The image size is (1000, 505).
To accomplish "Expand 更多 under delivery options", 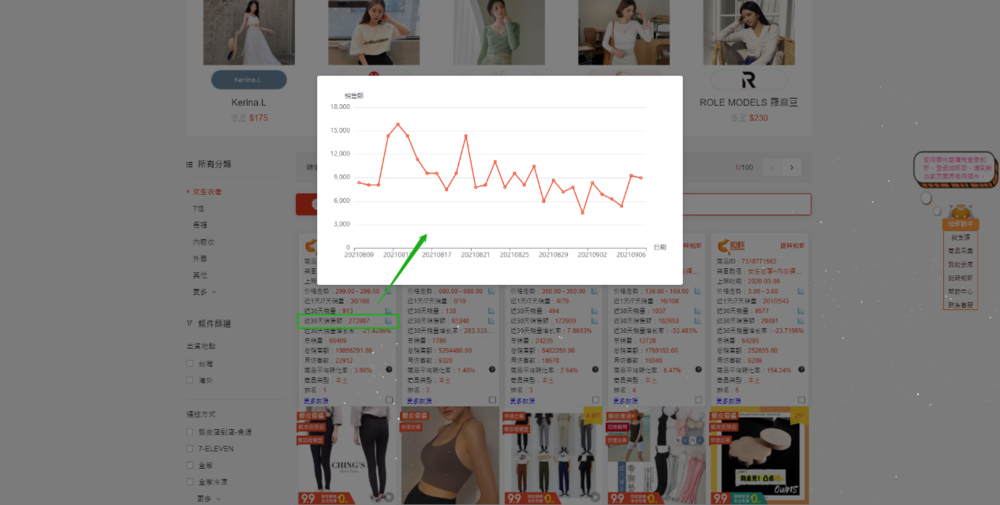I will point(209,499).
